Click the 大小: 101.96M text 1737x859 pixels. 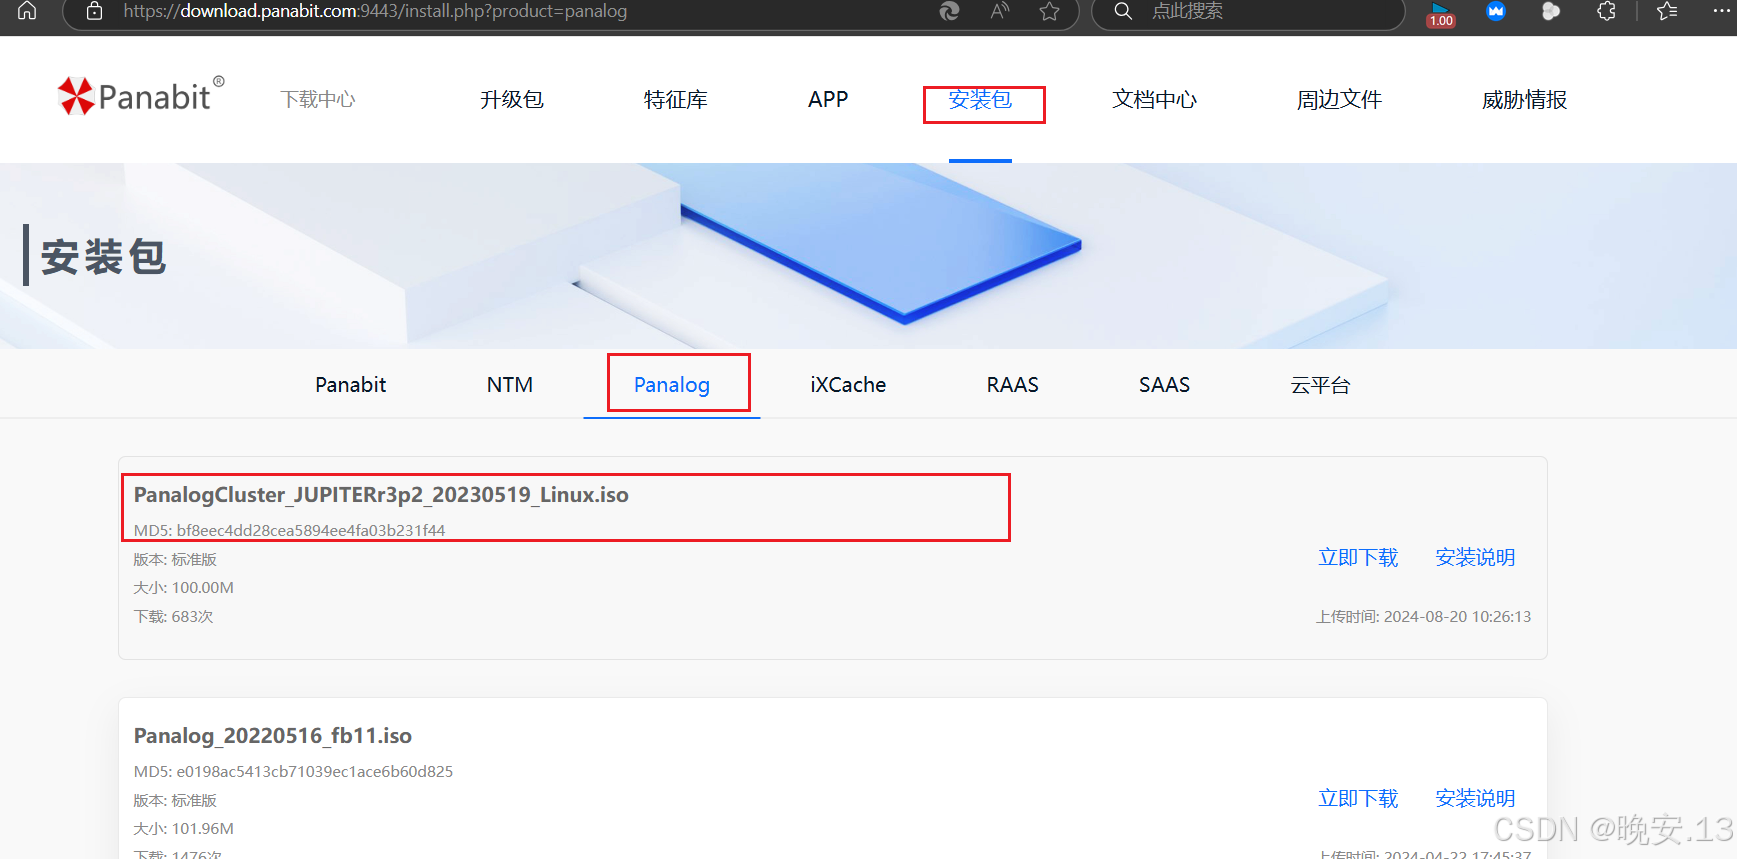[183, 829]
